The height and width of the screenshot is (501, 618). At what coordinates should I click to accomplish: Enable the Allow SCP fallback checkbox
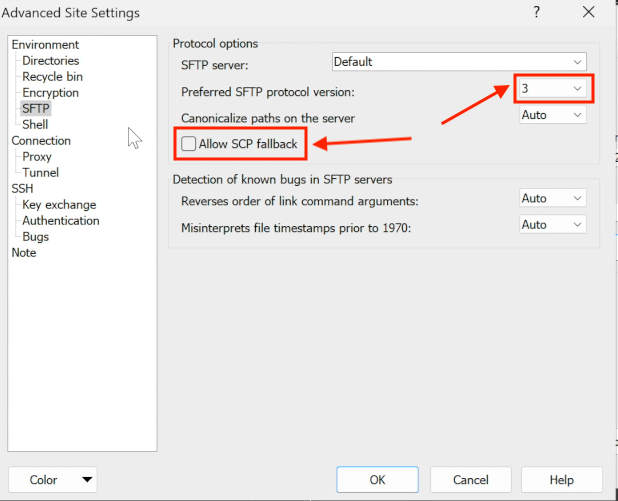(188, 144)
